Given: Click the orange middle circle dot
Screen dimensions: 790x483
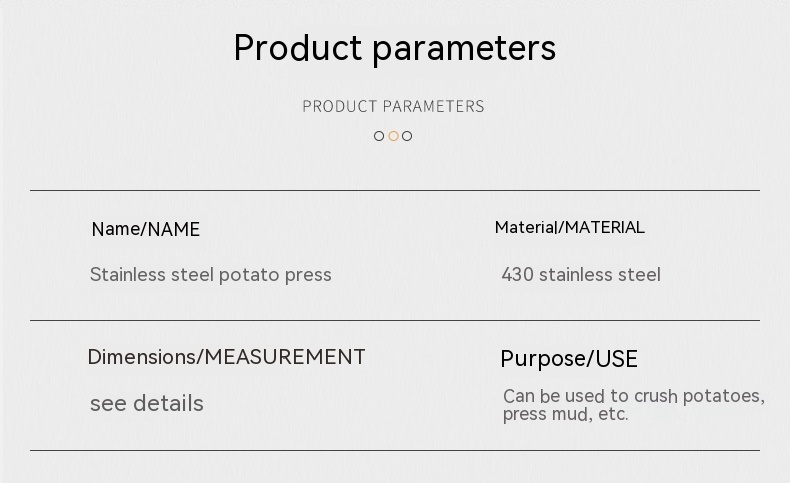Looking at the screenshot, I should point(393,136).
